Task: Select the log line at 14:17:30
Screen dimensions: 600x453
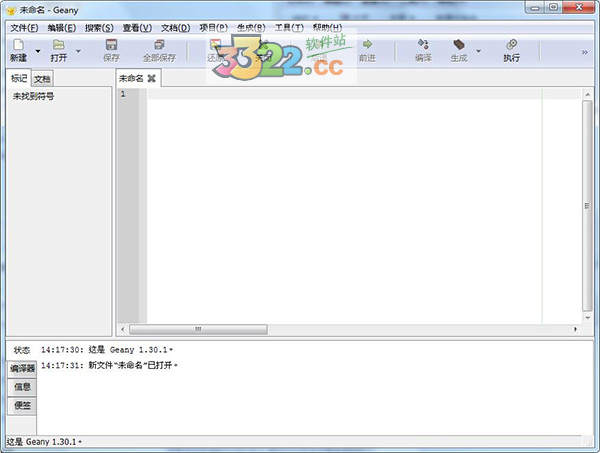Action: tap(107, 350)
